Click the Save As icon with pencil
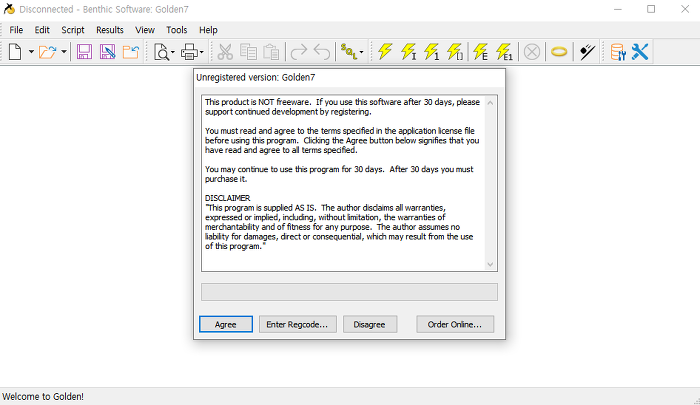This screenshot has height=405, width=700. 108,52
